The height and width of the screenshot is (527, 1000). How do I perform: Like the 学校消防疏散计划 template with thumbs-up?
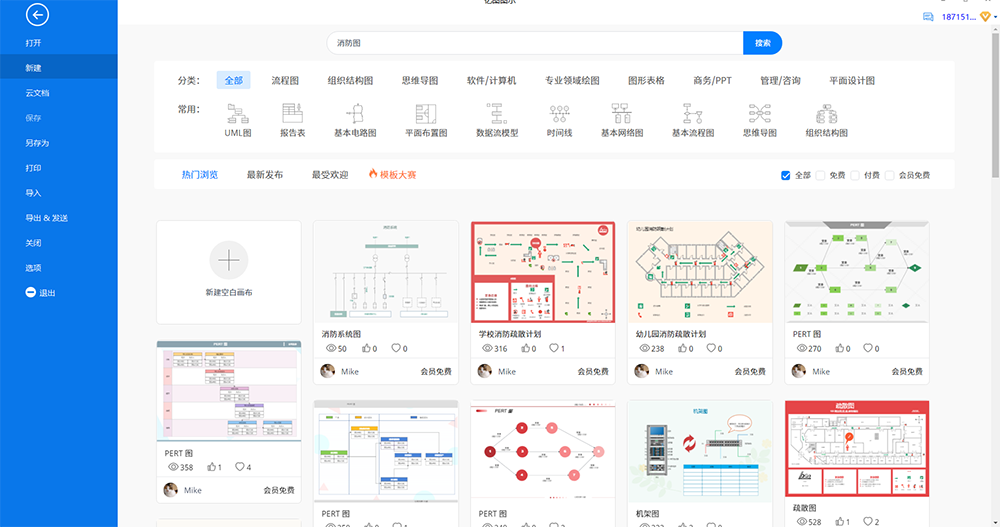pos(525,348)
